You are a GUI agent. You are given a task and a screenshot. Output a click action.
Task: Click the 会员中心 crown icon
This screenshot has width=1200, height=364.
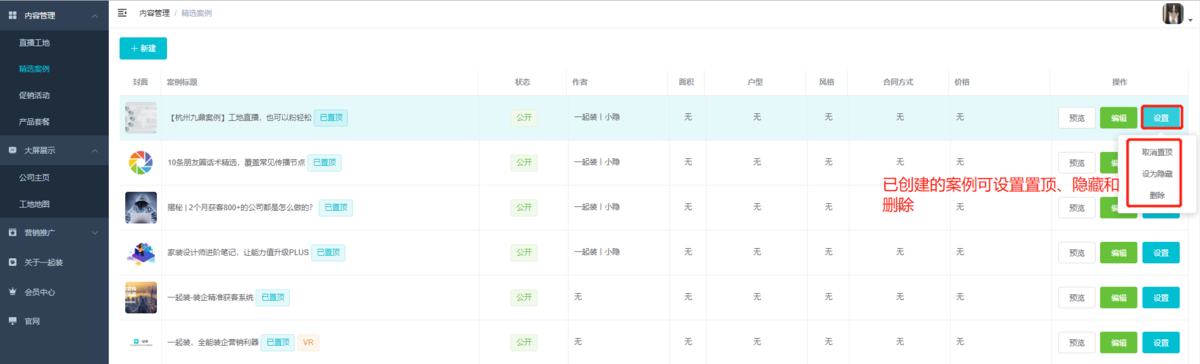pos(12,292)
